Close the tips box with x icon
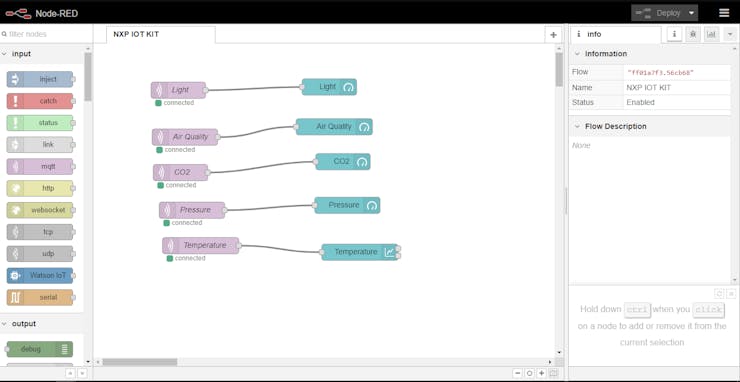This screenshot has height=382, width=740. point(731,294)
